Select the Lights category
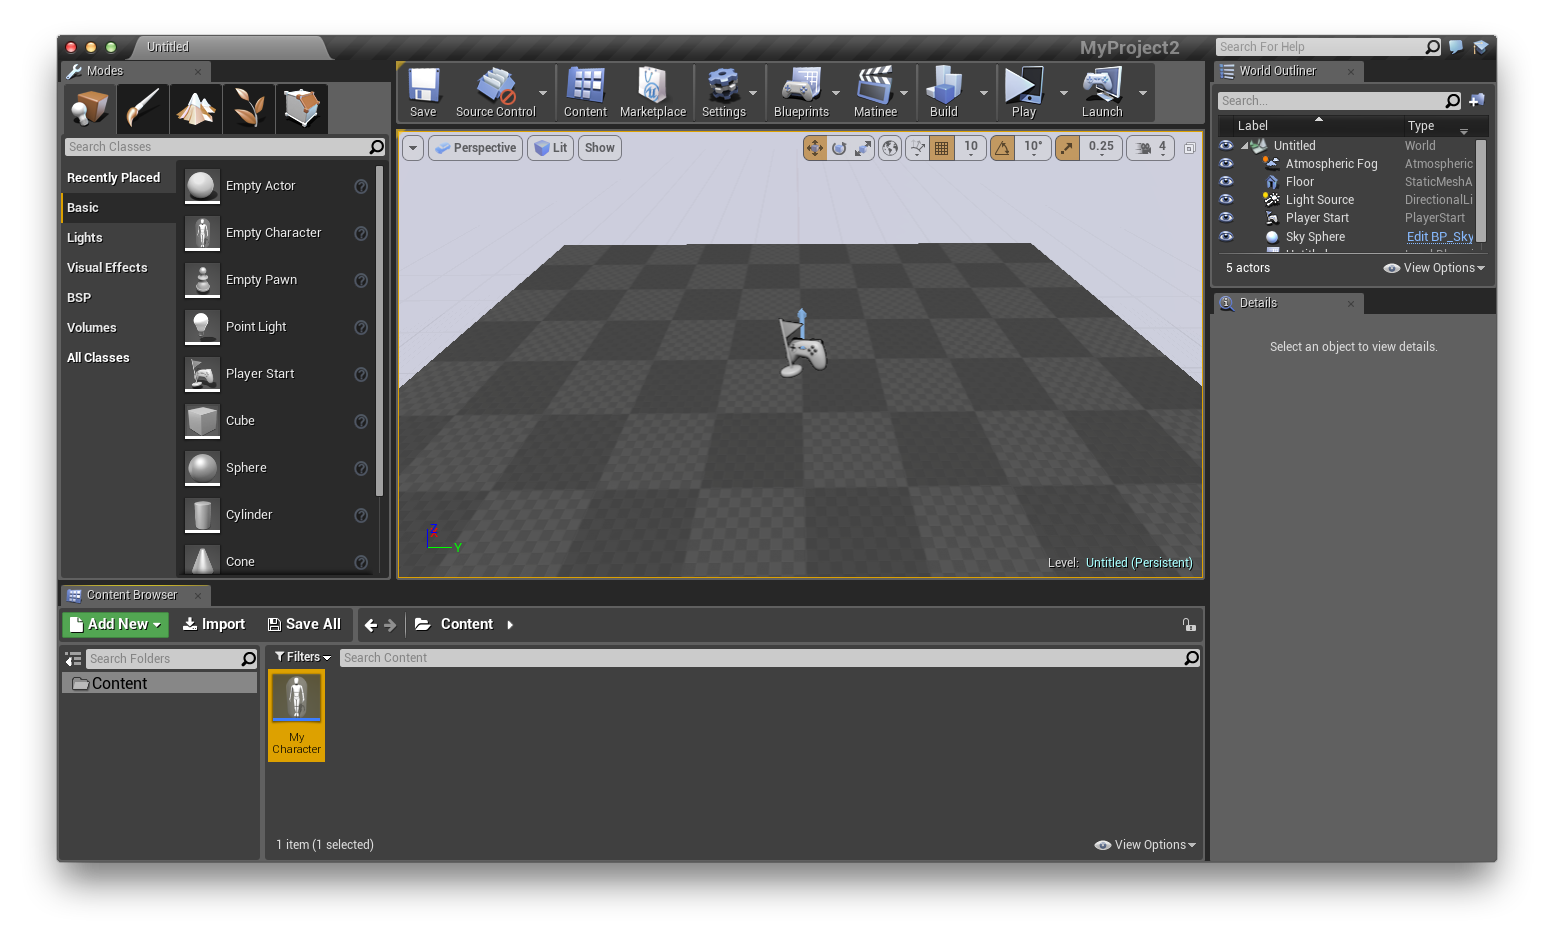 tap(85, 238)
